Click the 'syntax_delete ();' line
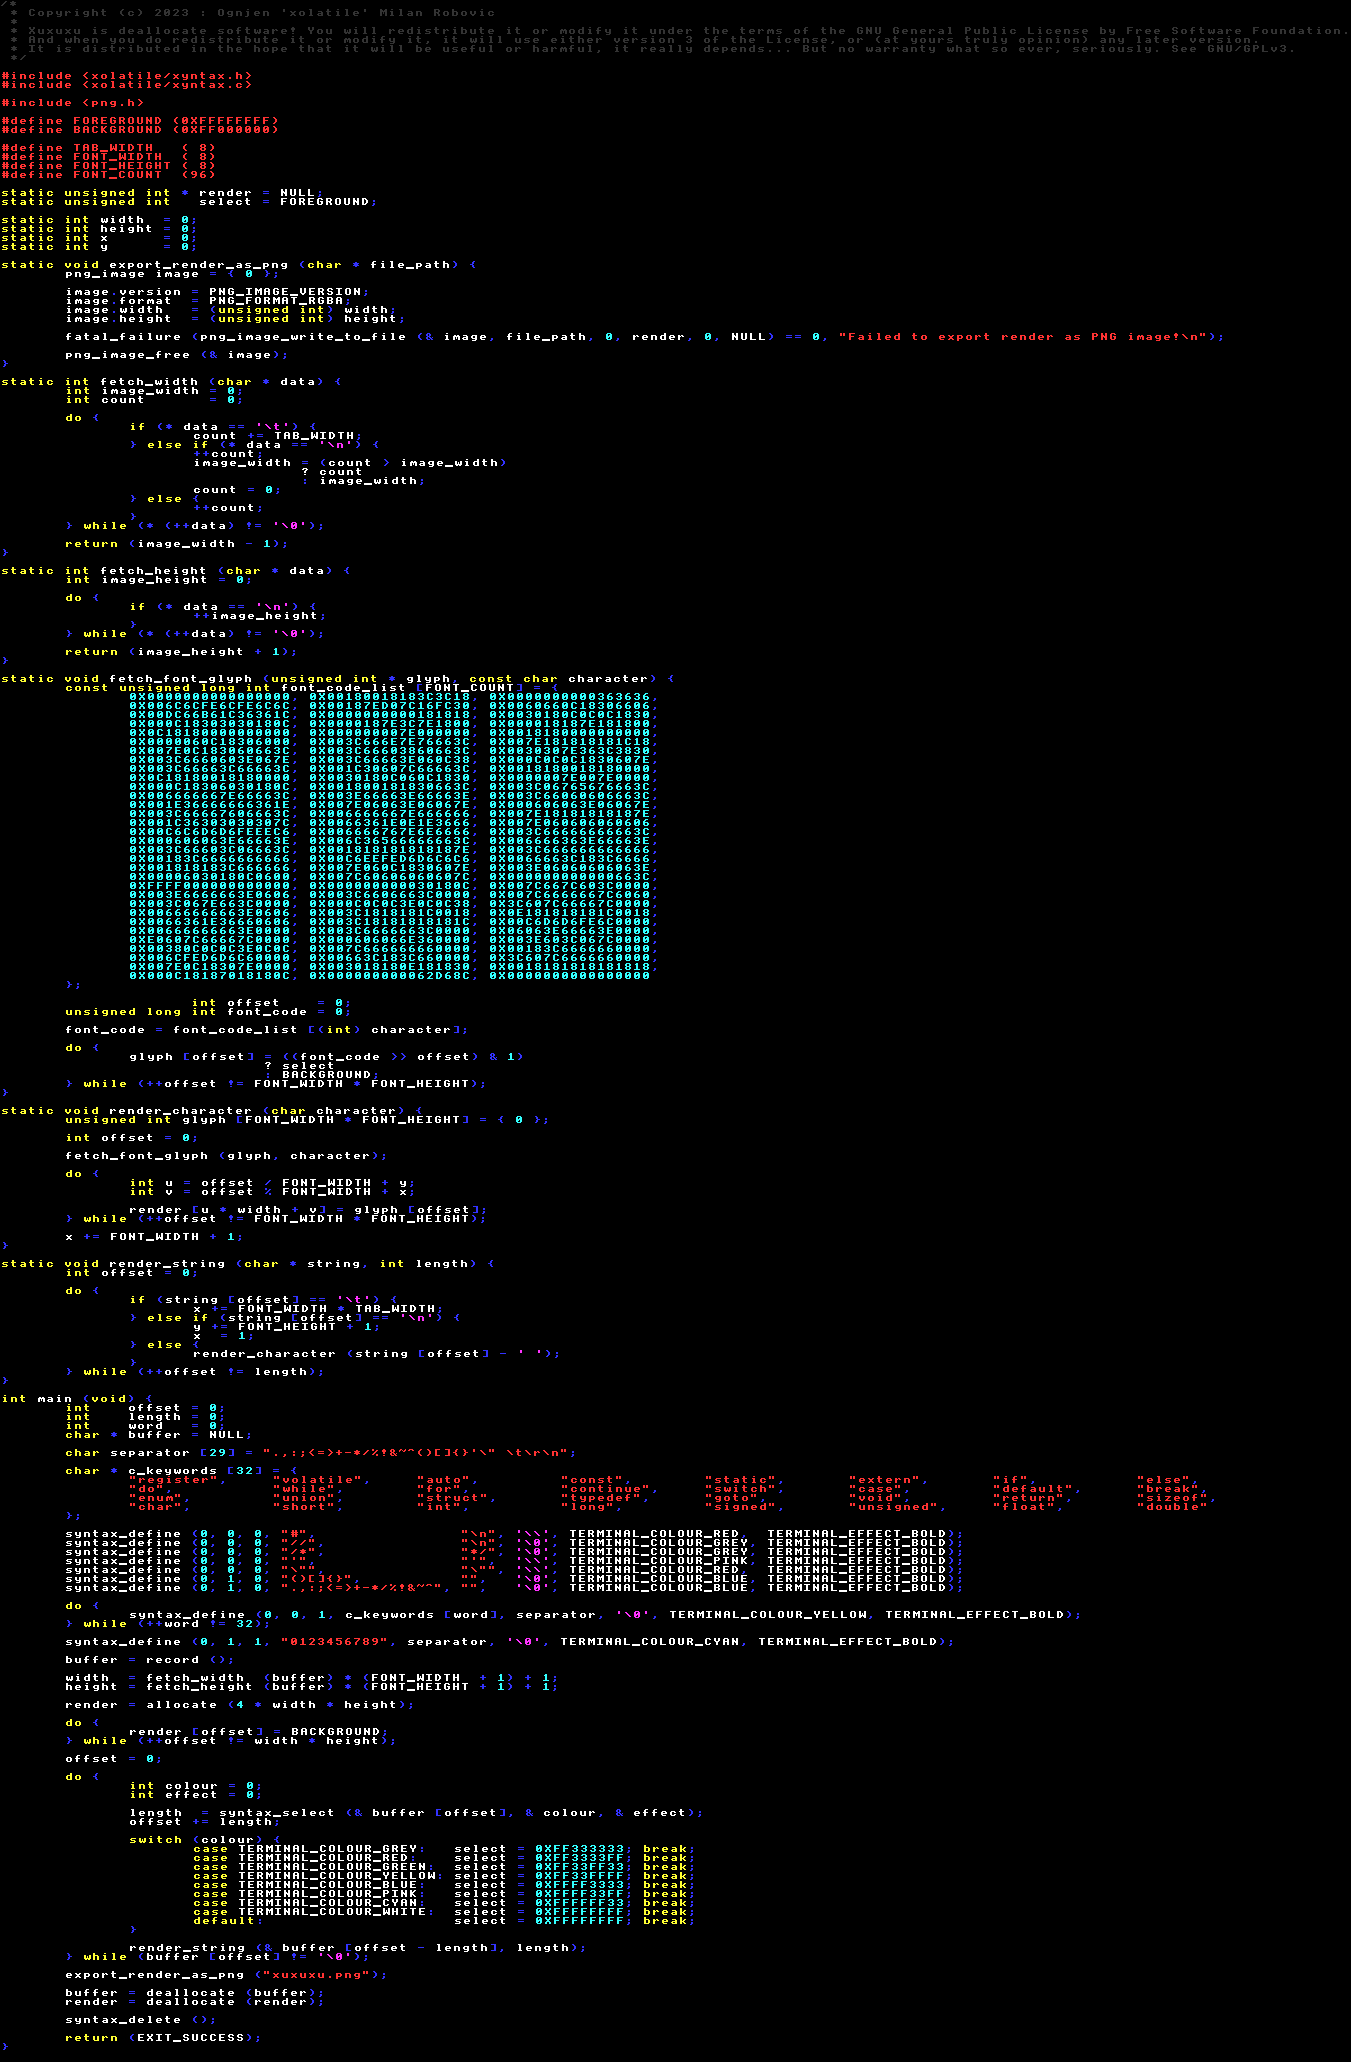1351x2062 pixels. pyautogui.click(x=141, y=2020)
